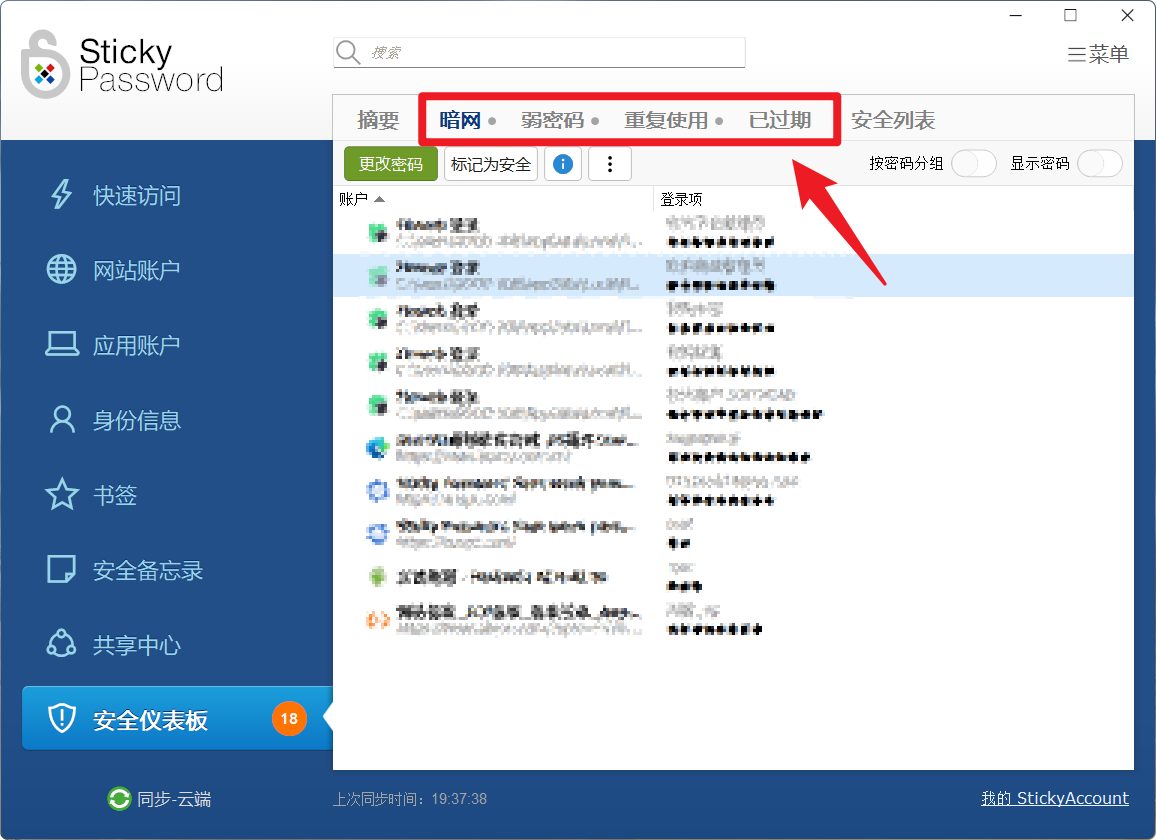Click into the 搜索 search box
This screenshot has width=1156, height=840.
click(539, 52)
